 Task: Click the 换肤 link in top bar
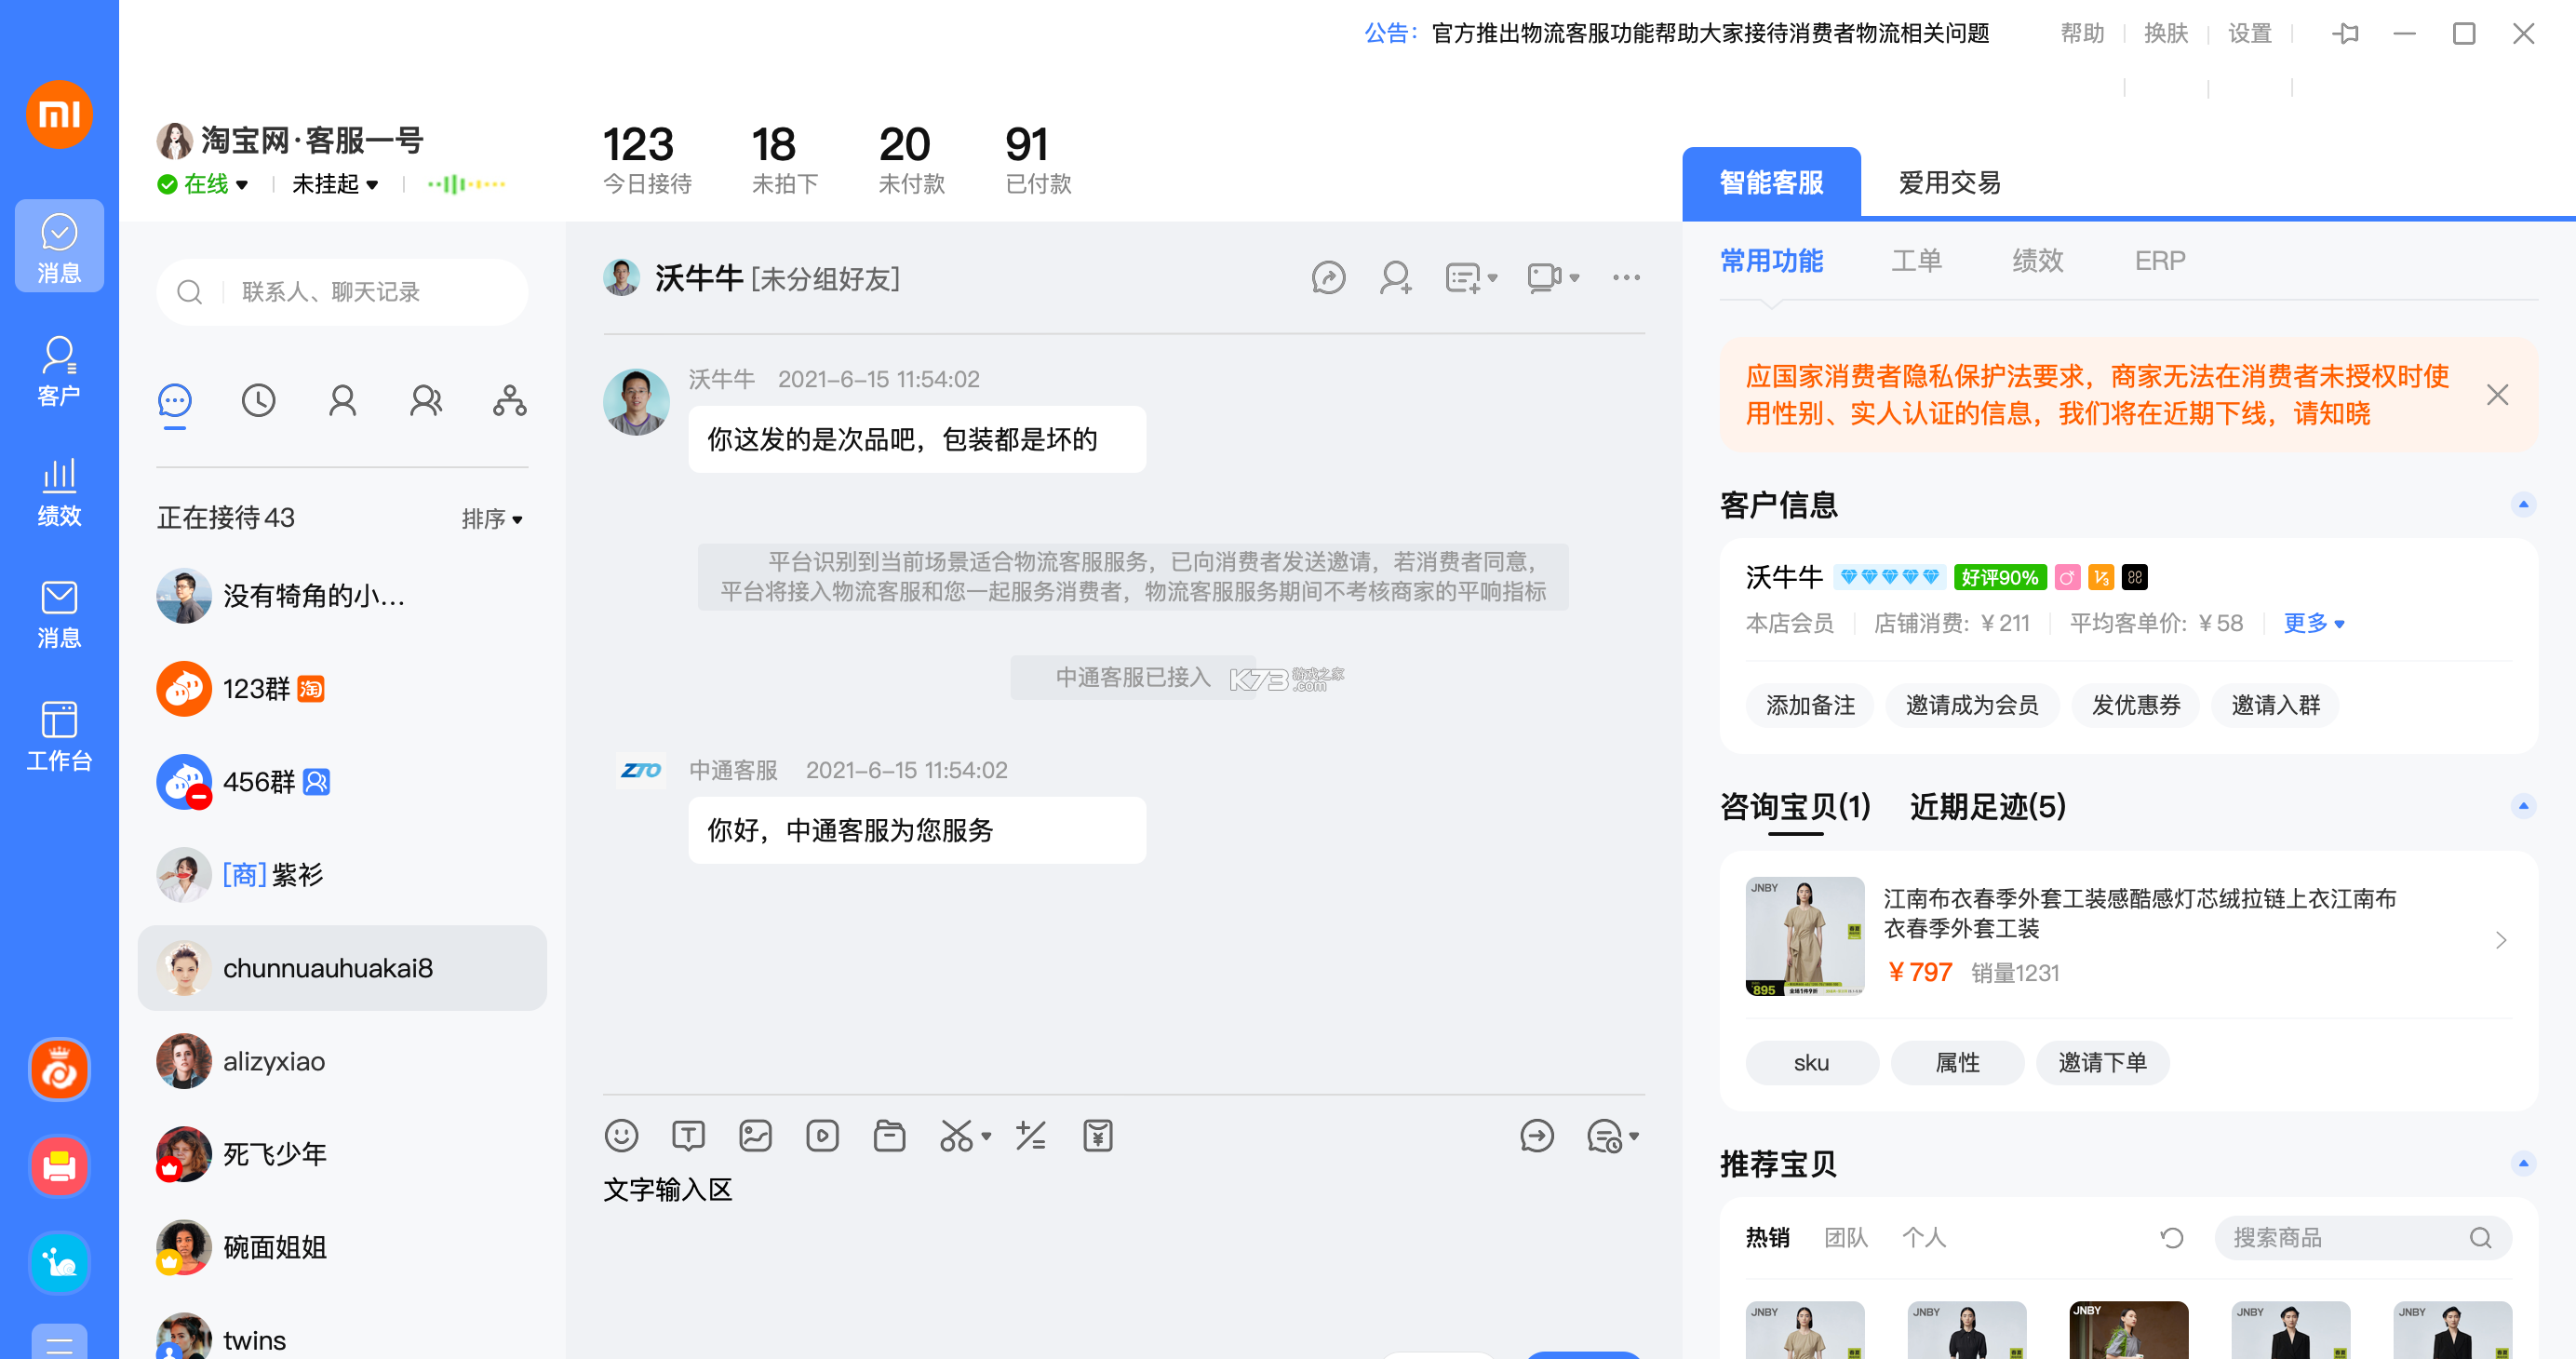[2166, 33]
